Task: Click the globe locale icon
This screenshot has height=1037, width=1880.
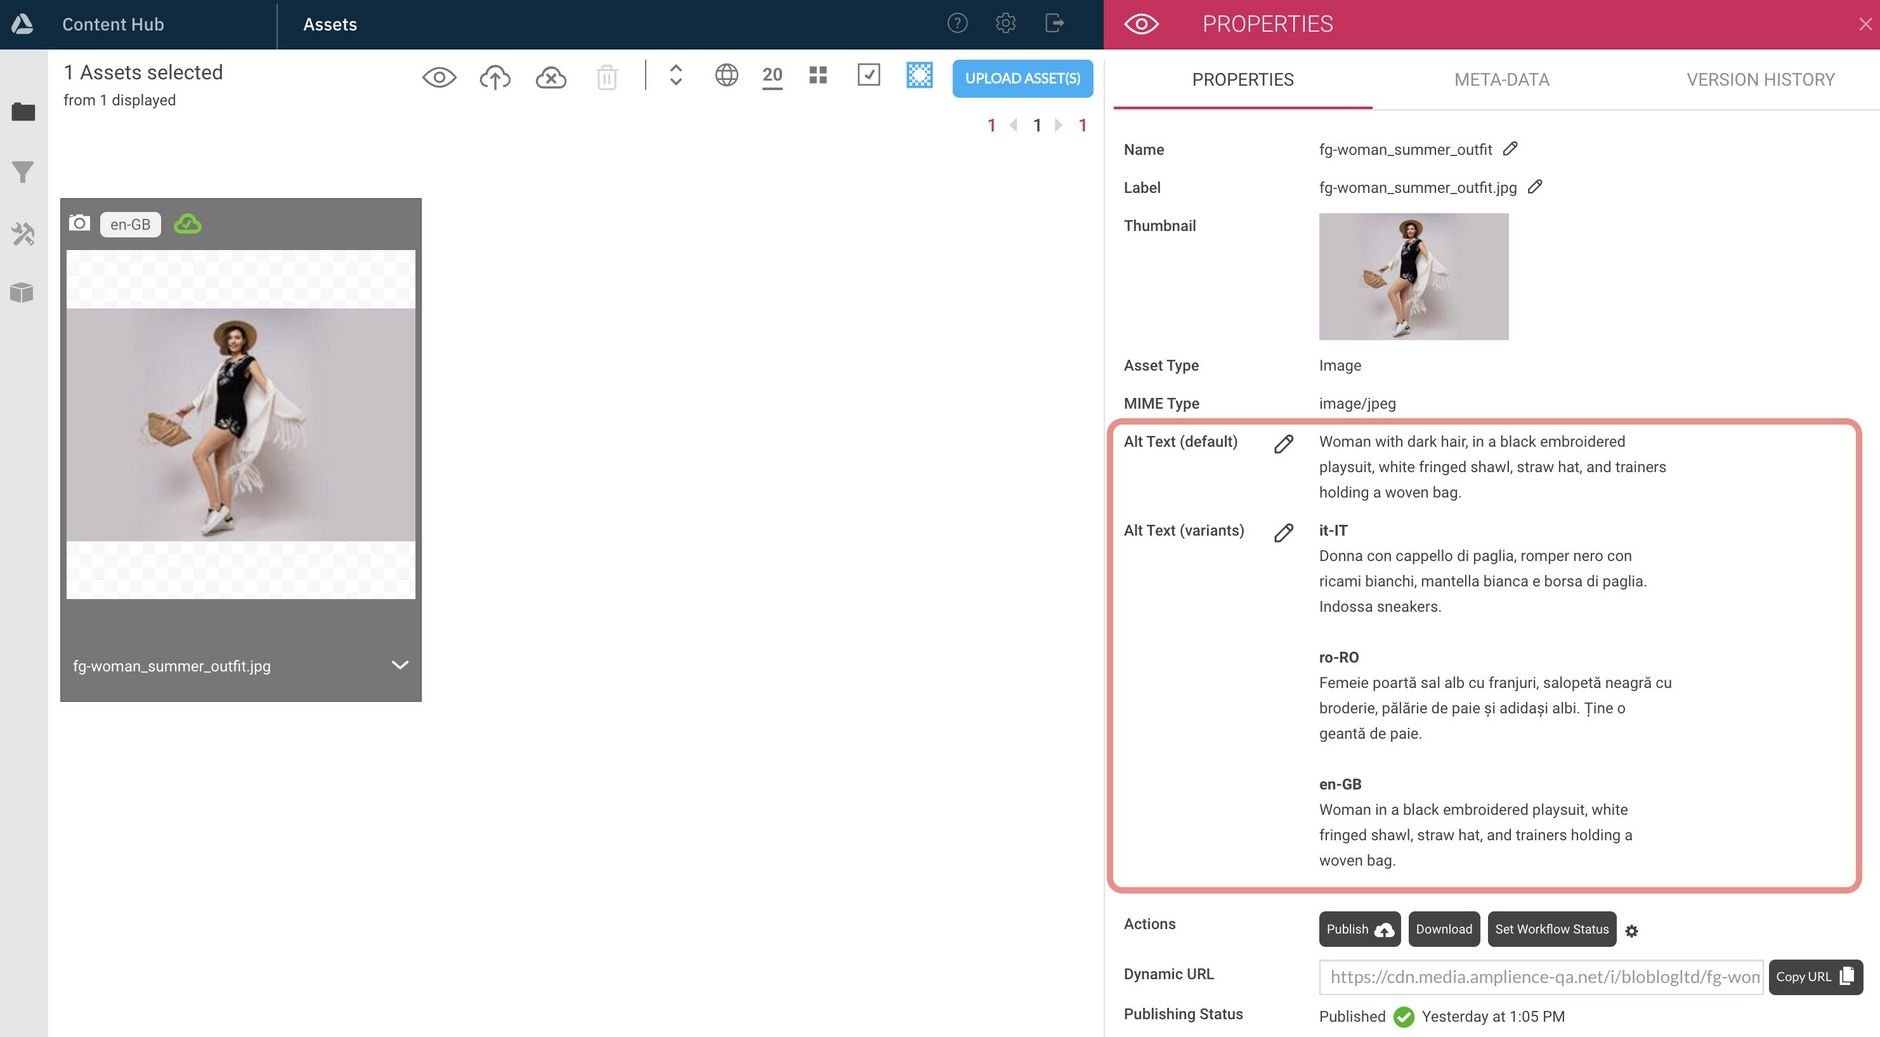Action: coord(726,76)
